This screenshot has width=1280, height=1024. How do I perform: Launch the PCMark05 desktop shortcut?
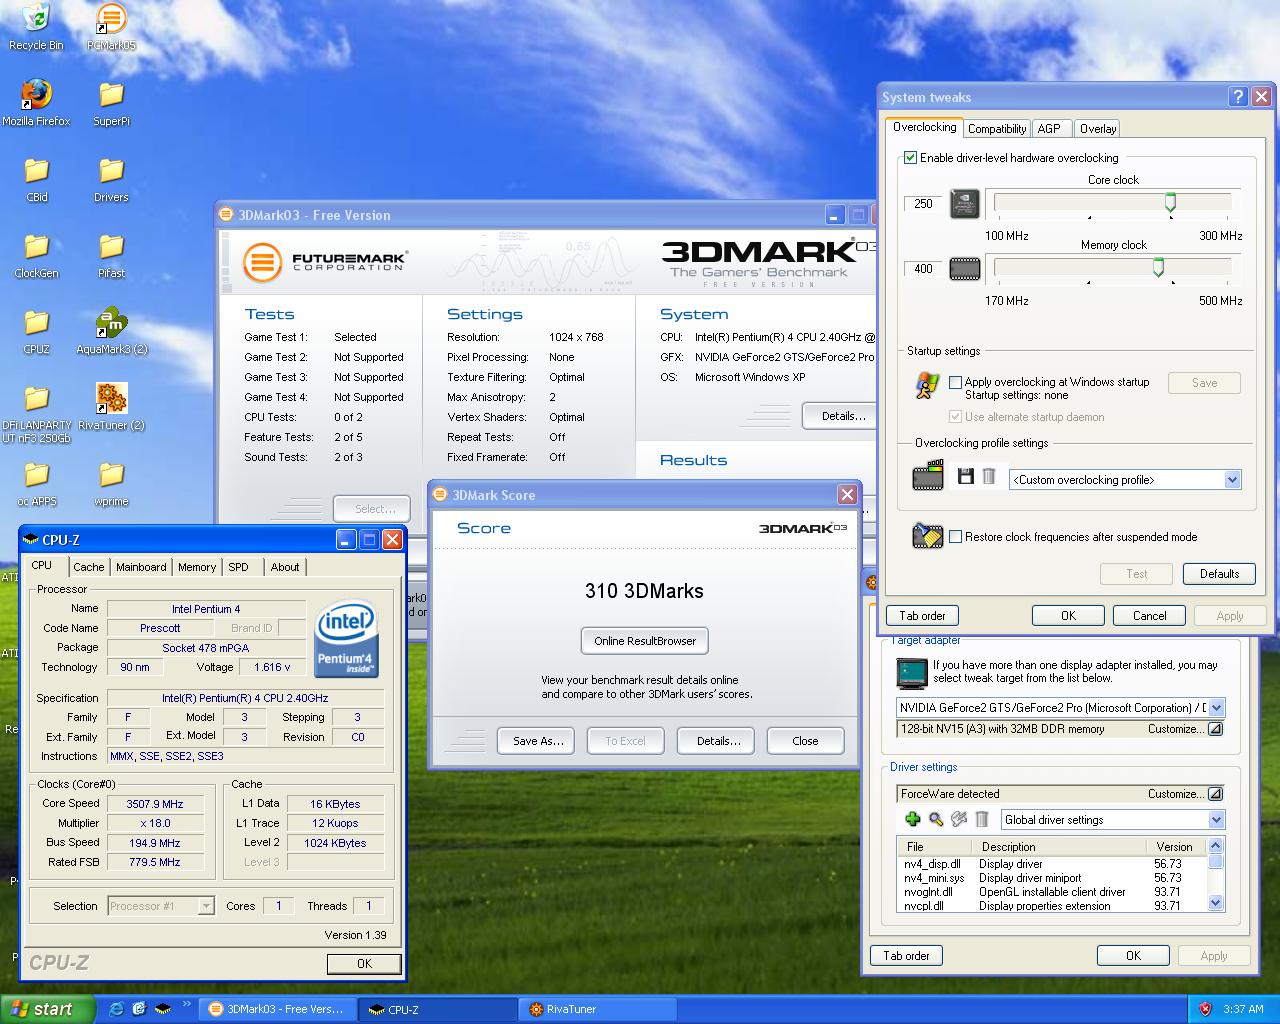[111, 27]
